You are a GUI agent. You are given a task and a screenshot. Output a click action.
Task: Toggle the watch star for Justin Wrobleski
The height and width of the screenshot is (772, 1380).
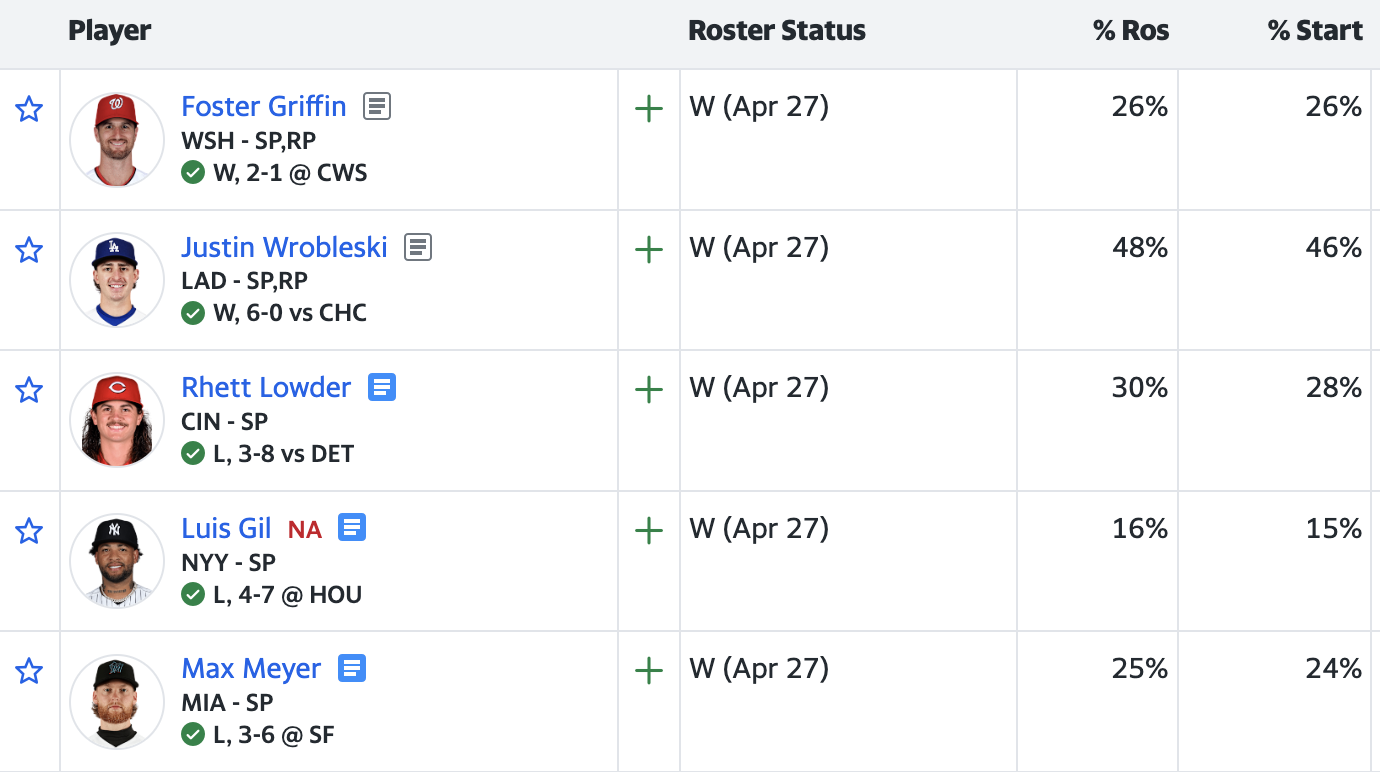(x=29, y=250)
